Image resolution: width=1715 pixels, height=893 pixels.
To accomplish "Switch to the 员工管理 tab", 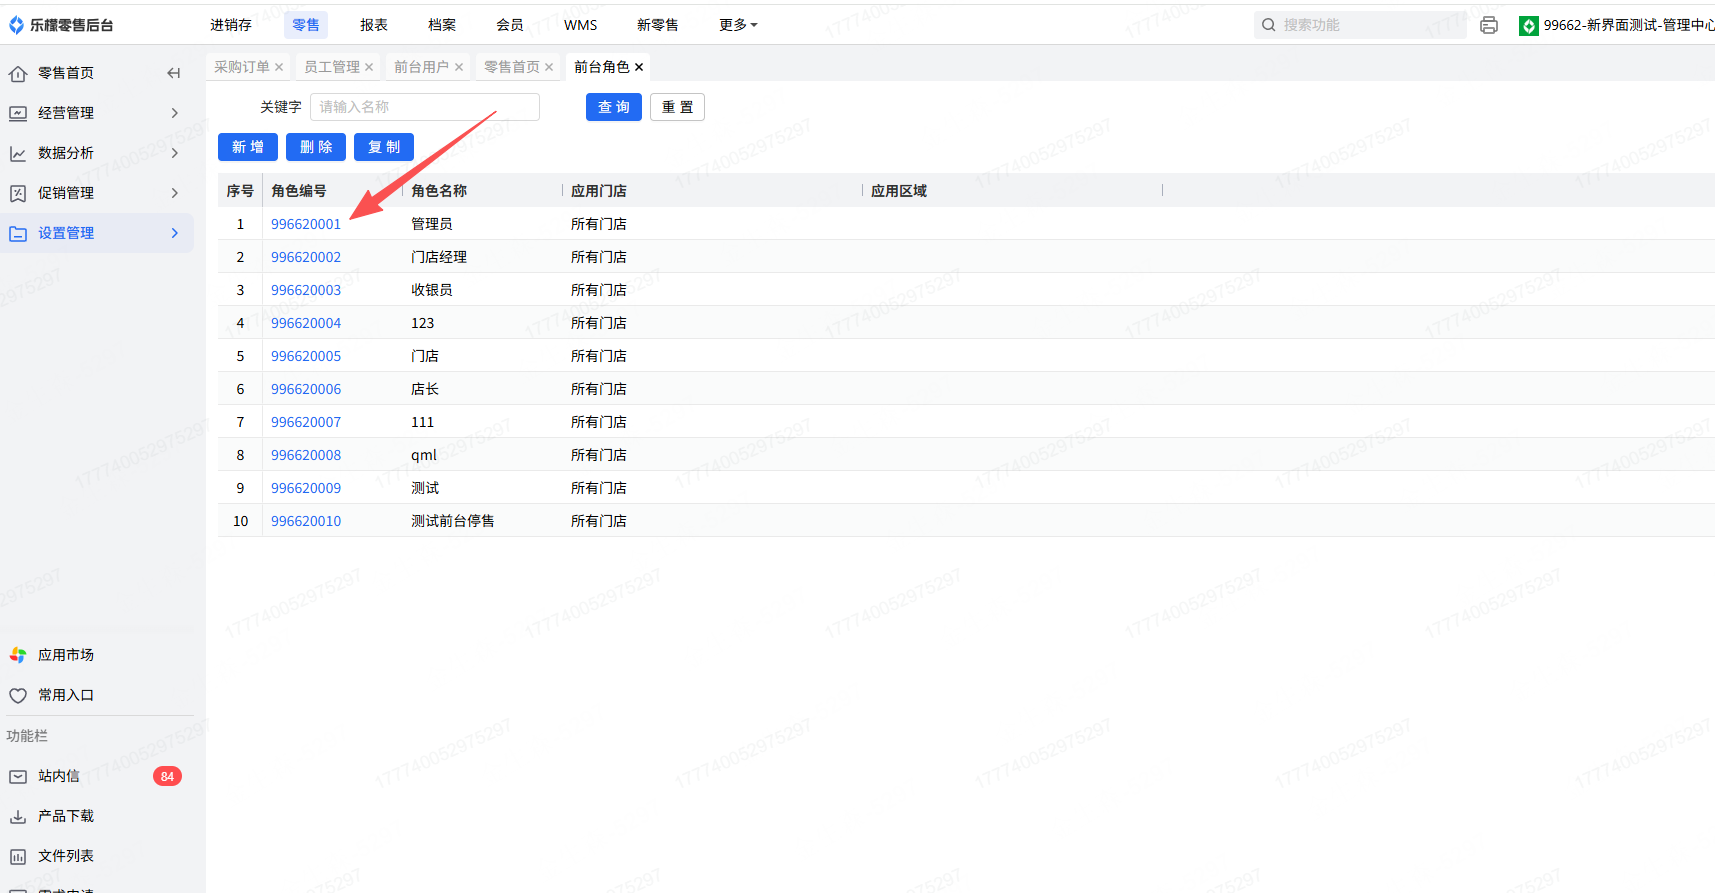I will [x=332, y=67].
